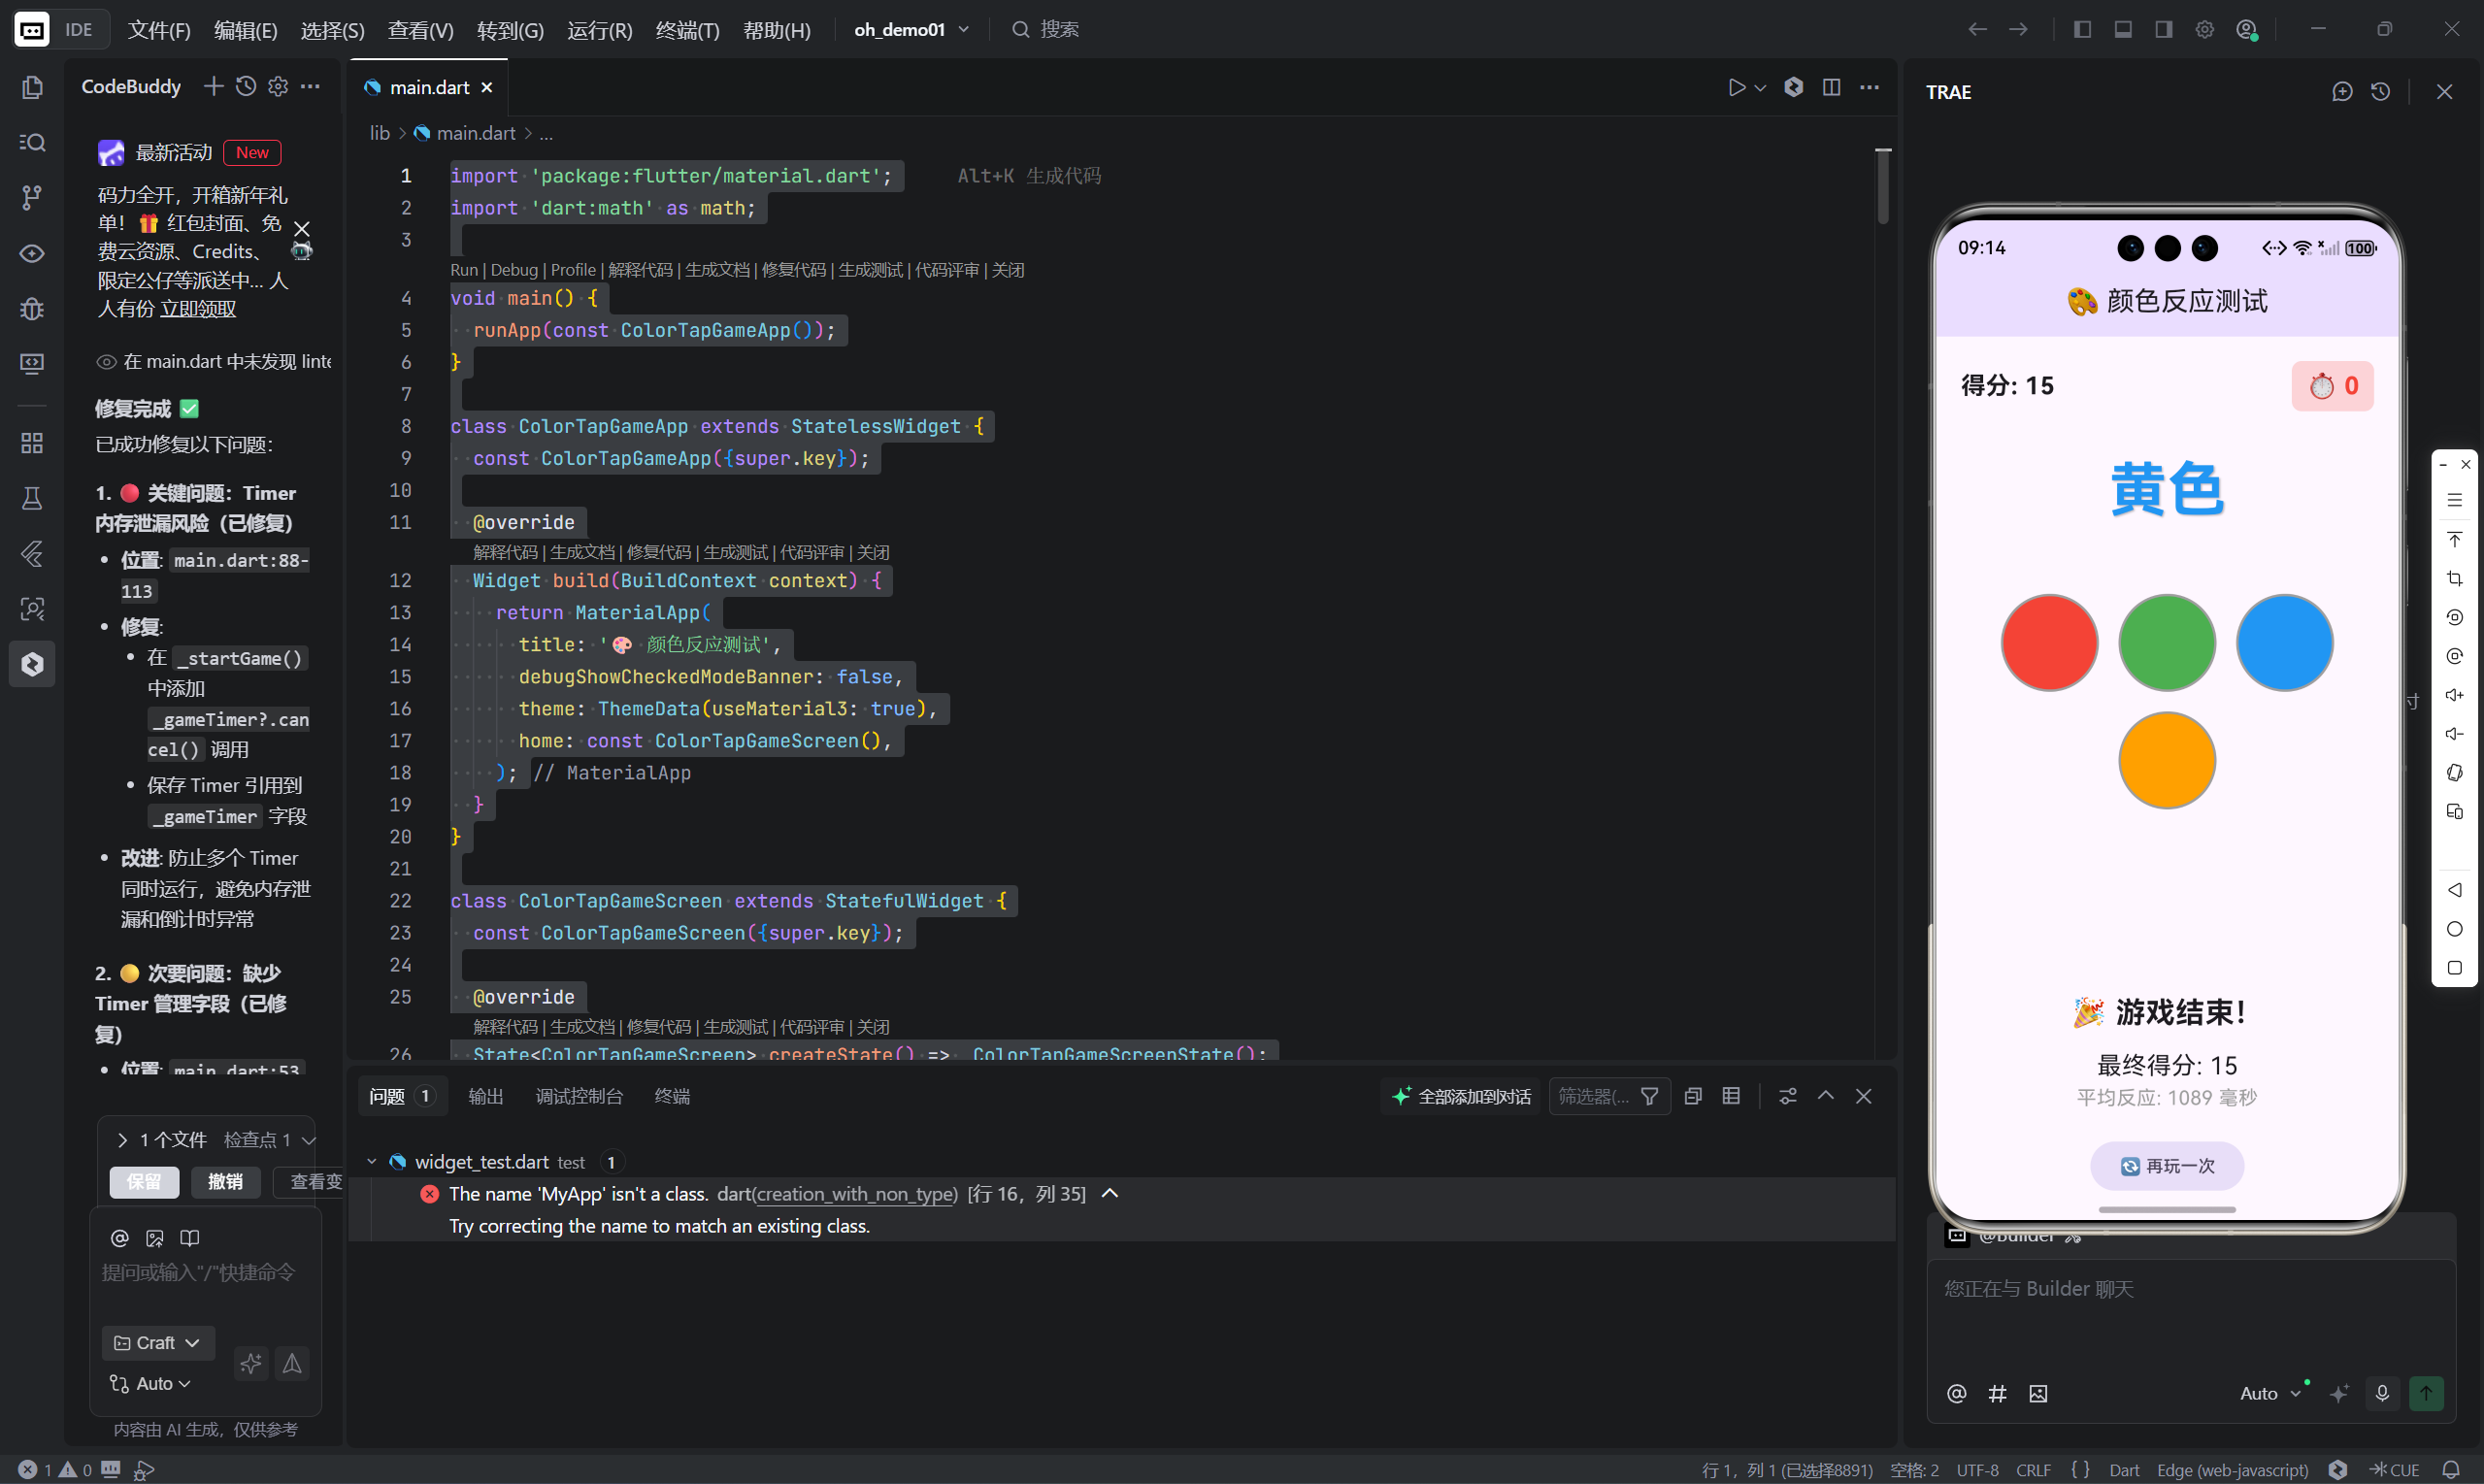The image size is (2484, 1484).
Task: Click the filter funnel icon in Problems panel
Action: pyautogui.click(x=1649, y=1096)
